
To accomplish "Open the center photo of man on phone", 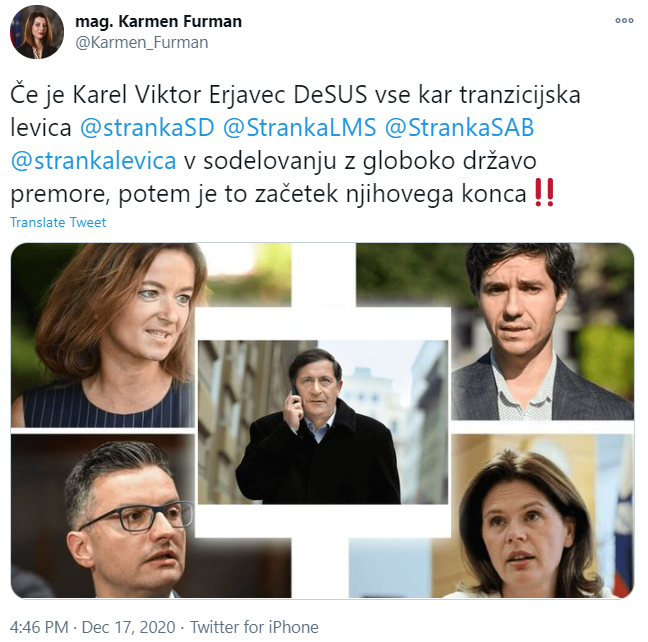I will click(x=323, y=422).
